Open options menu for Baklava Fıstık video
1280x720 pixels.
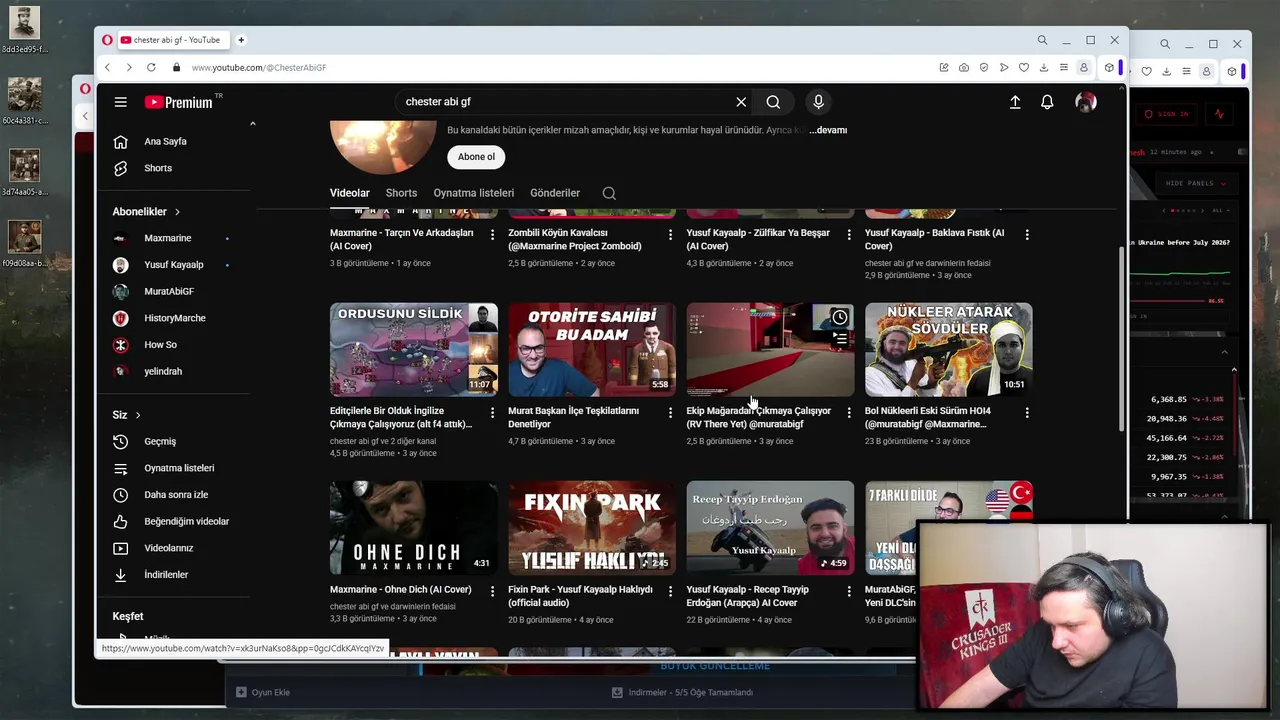click(x=1027, y=234)
